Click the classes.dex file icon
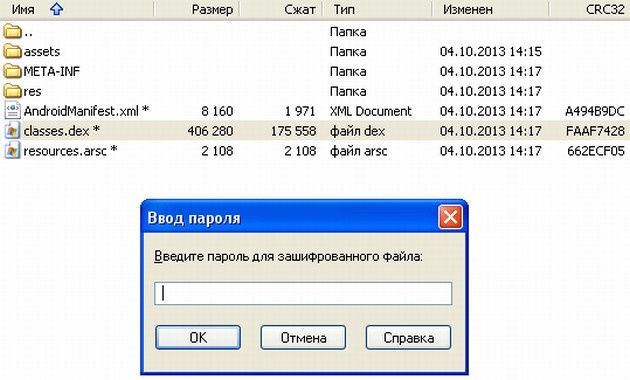This screenshot has width=630, height=380. click(x=12, y=131)
